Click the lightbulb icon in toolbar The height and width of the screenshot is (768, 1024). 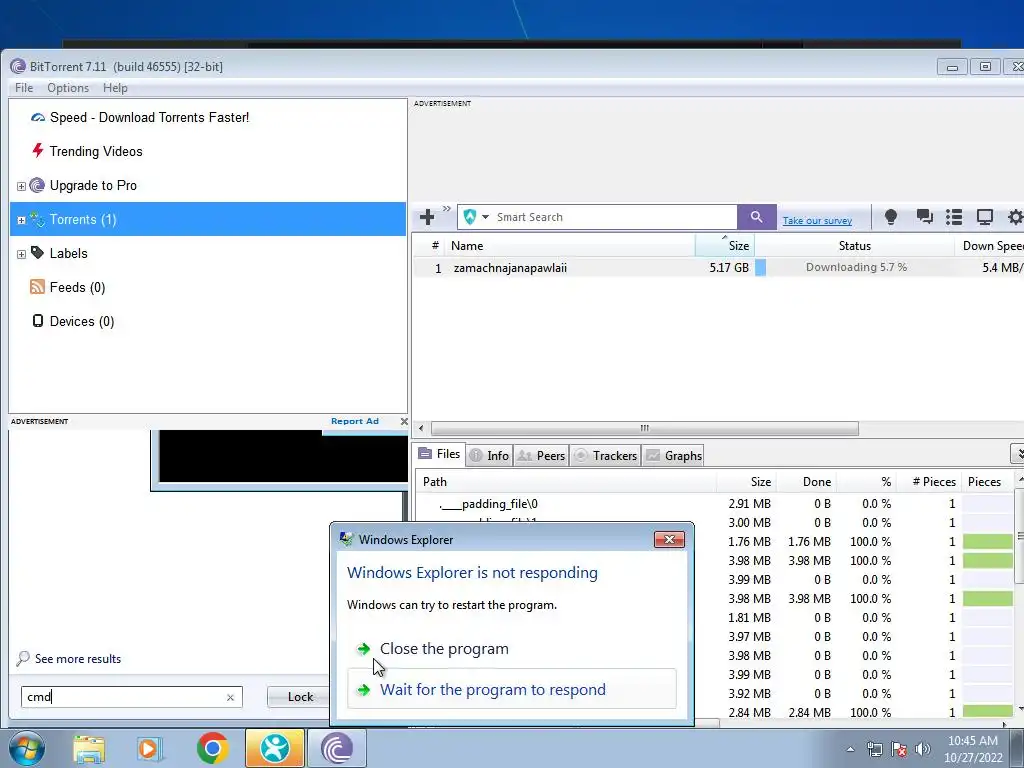[x=890, y=217]
